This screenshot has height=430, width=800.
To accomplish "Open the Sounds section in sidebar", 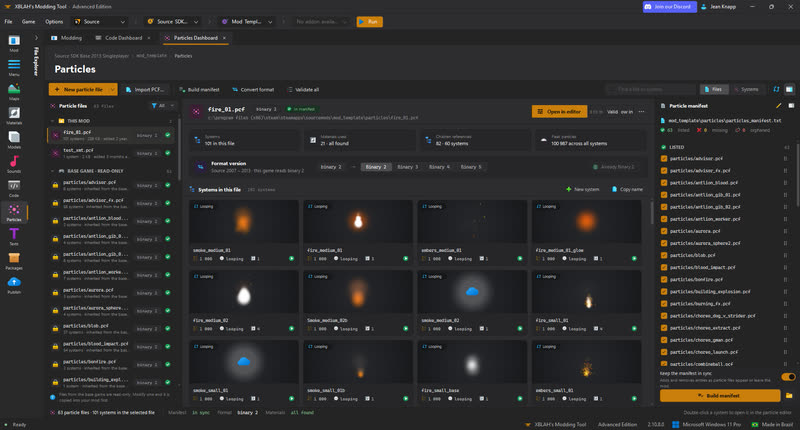I will [14, 165].
